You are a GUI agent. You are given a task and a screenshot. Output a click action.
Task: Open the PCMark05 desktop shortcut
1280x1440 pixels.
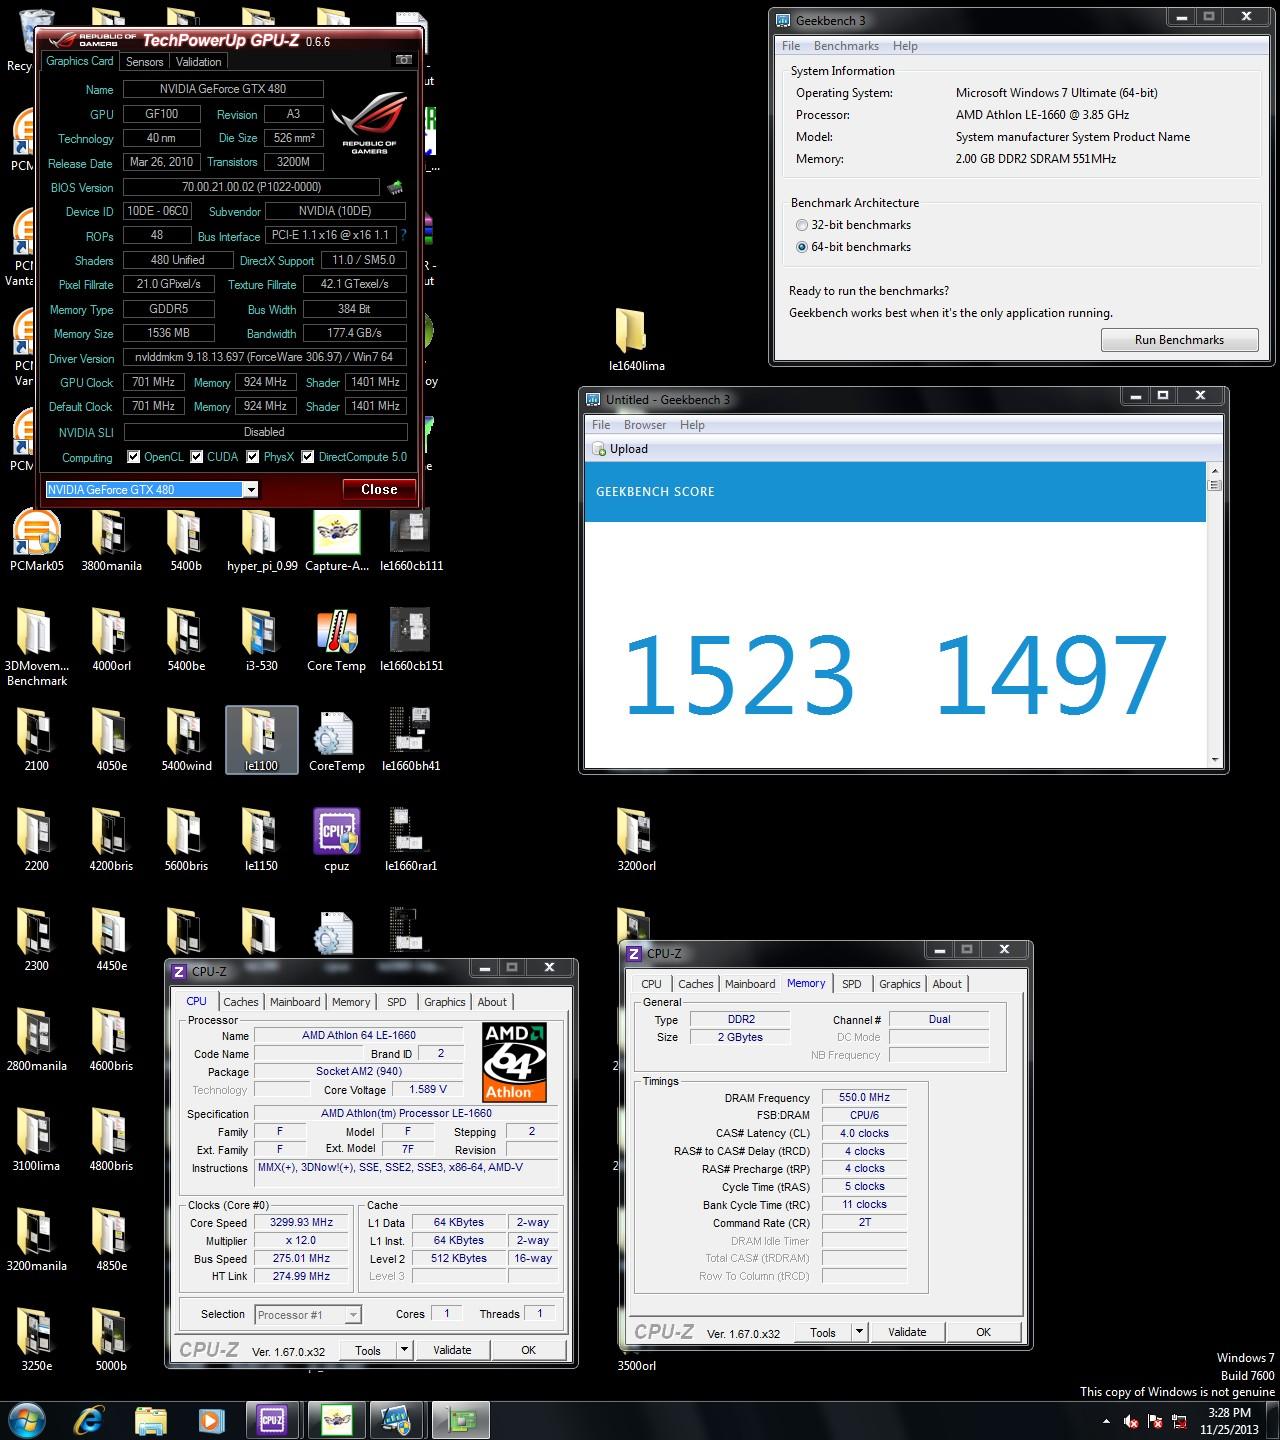tap(37, 541)
